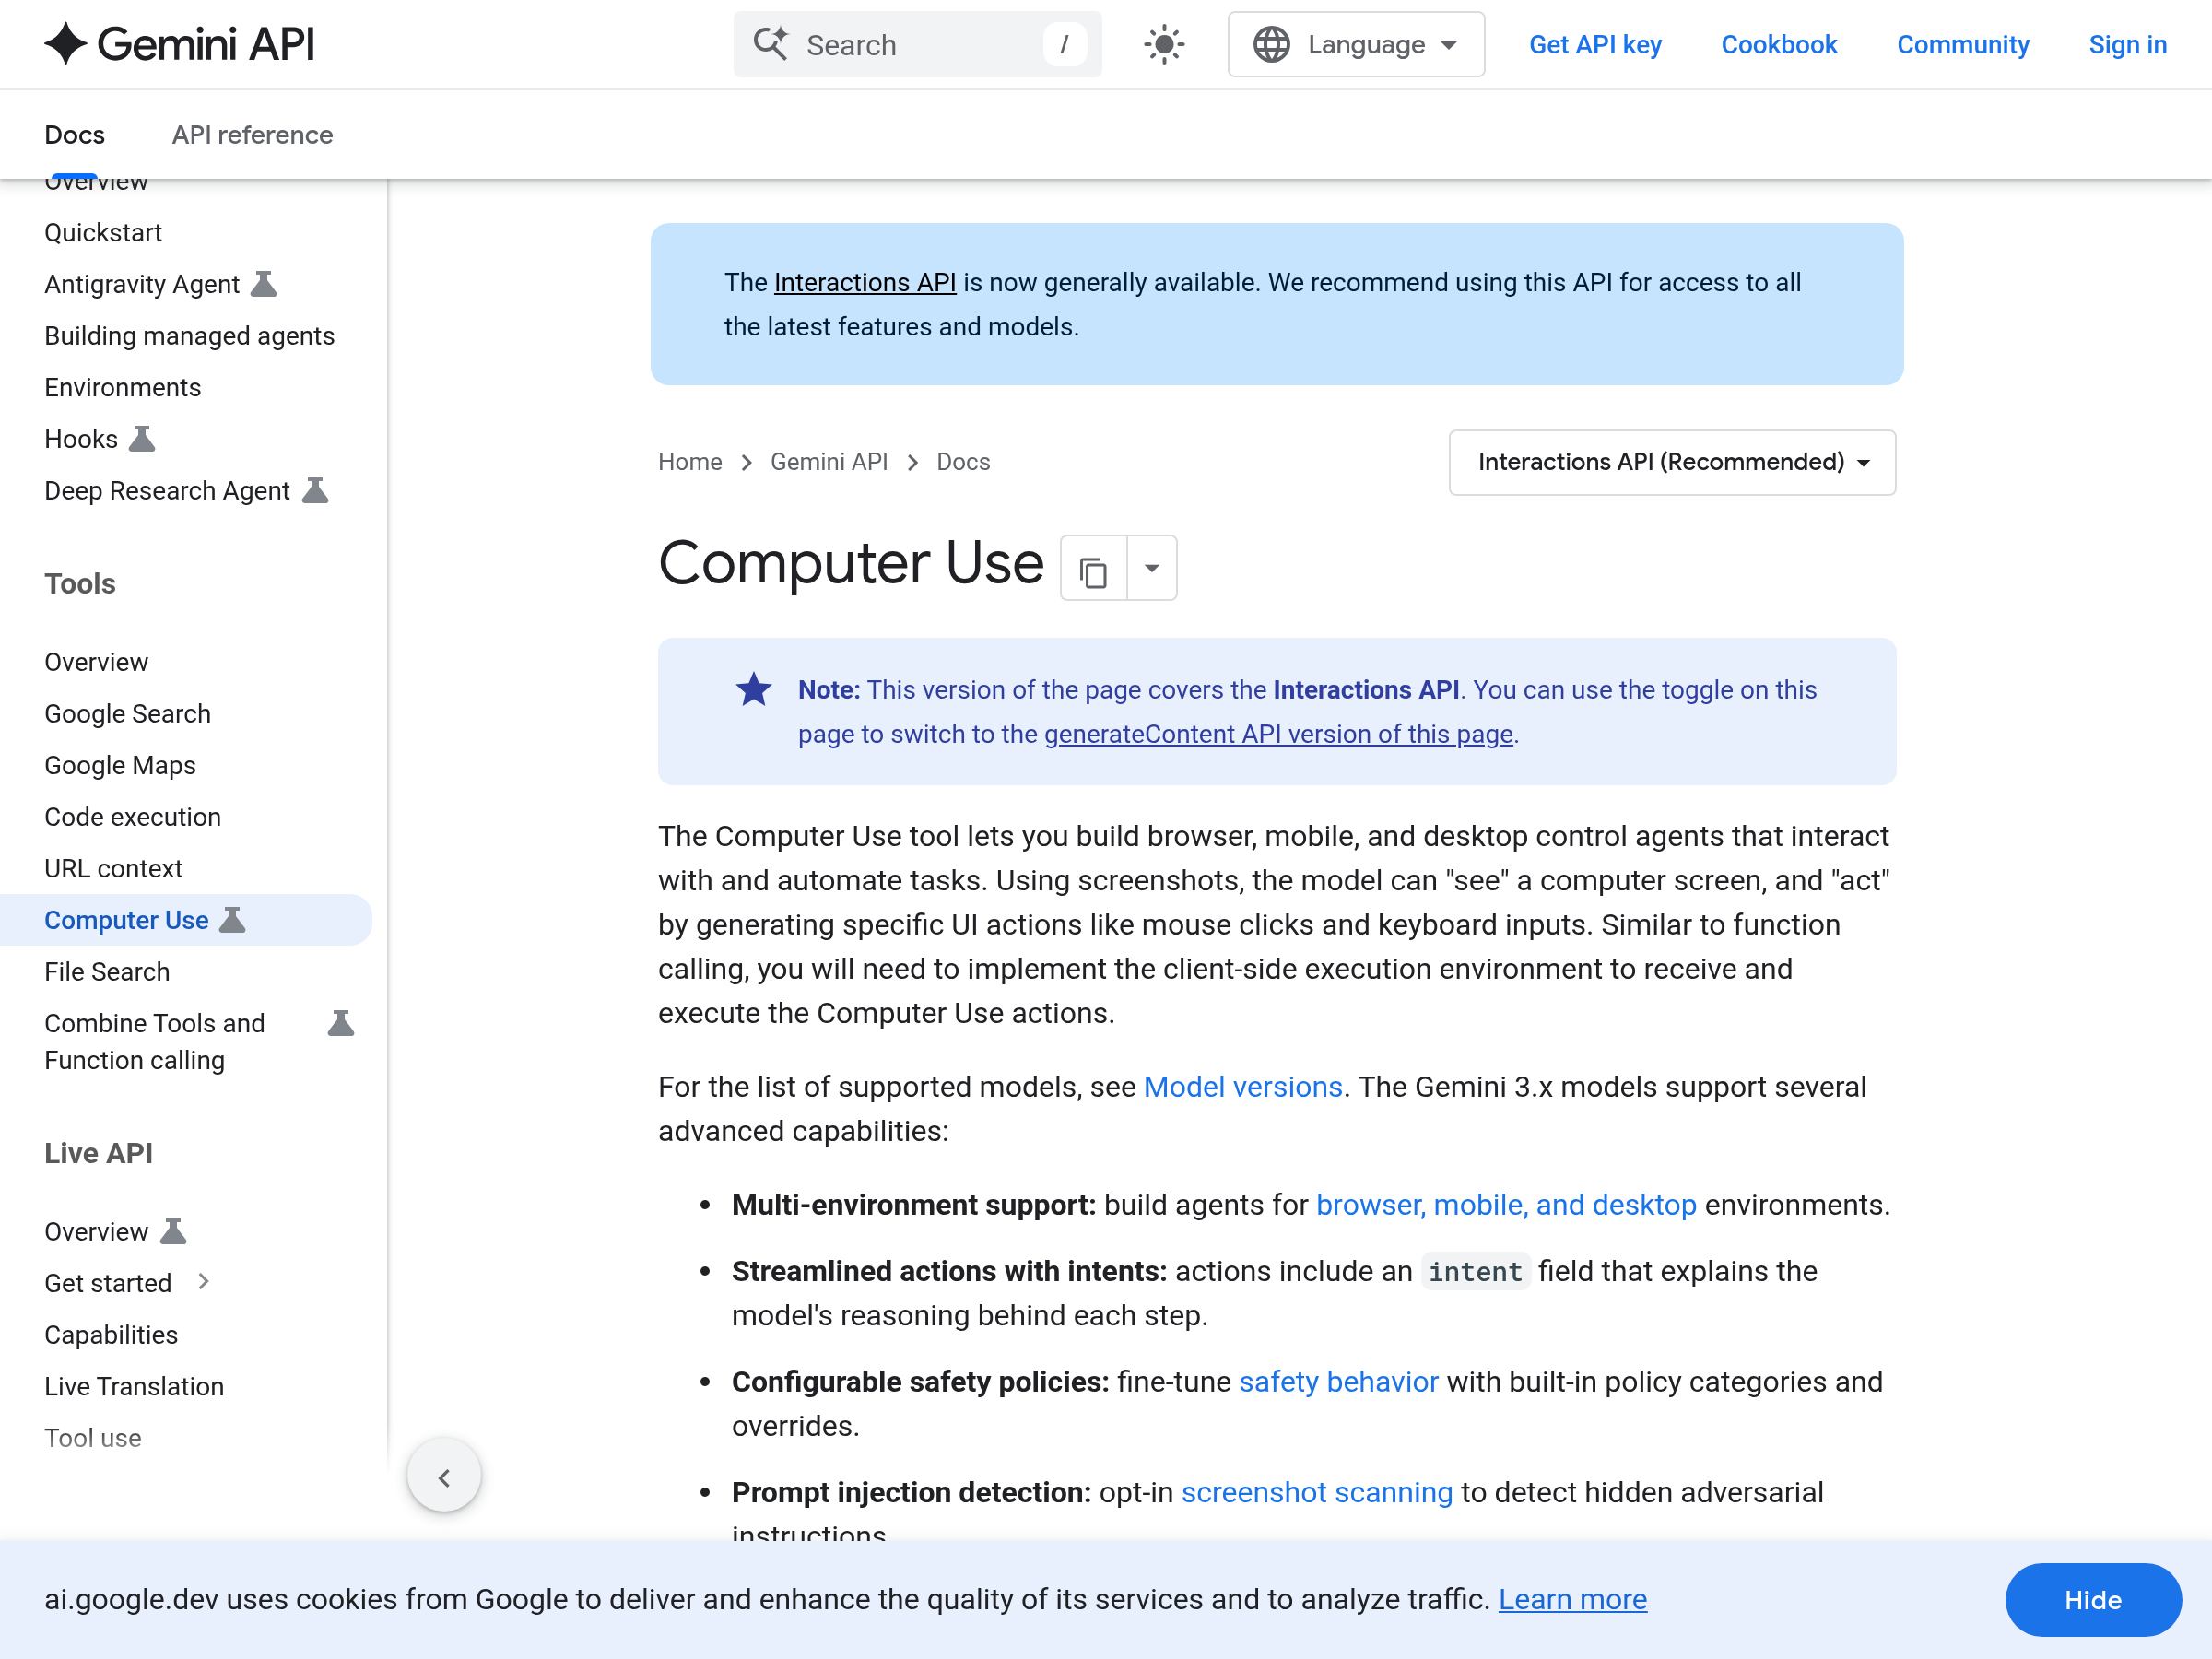2212x1659 pixels.
Task: Click the star icon in the note box
Action: (754, 690)
